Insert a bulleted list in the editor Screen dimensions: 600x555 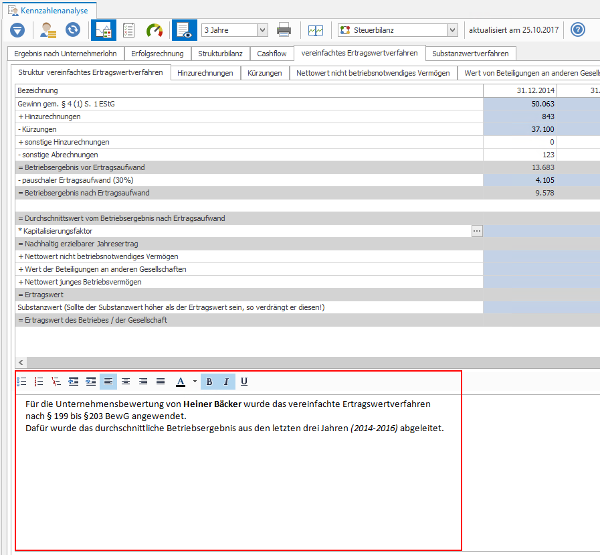[22, 382]
